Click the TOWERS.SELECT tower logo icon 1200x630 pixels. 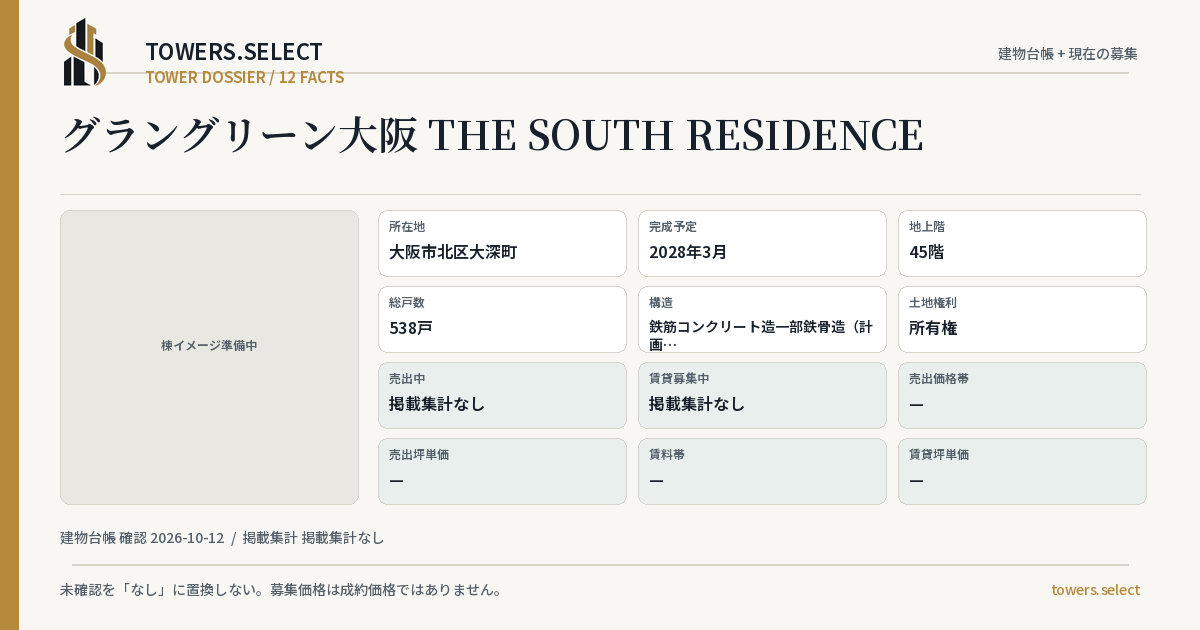pos(85,52)
